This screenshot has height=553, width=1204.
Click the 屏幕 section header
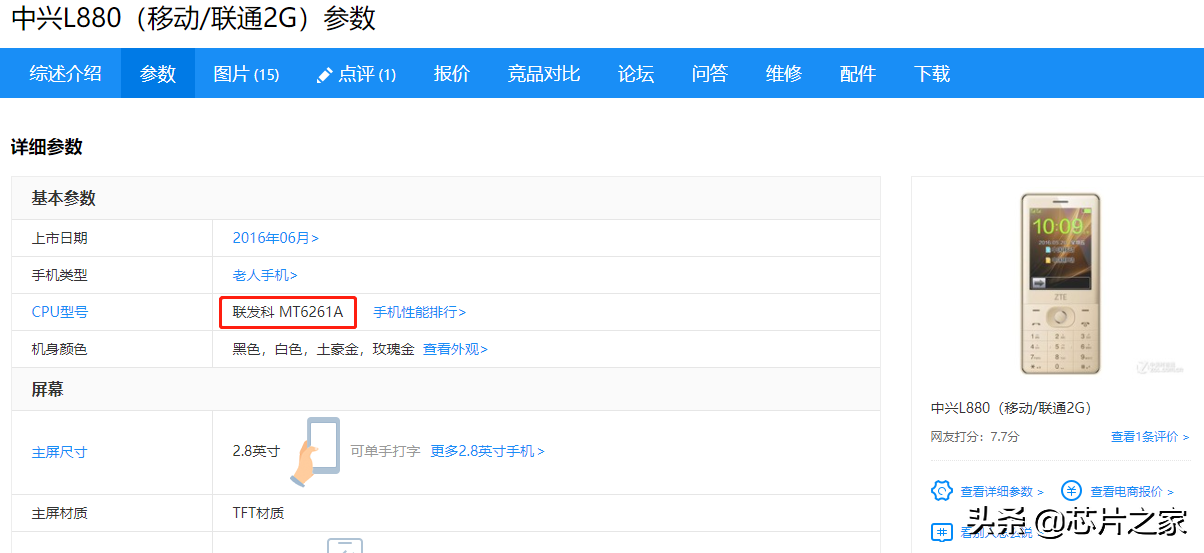tap(47, 389)
